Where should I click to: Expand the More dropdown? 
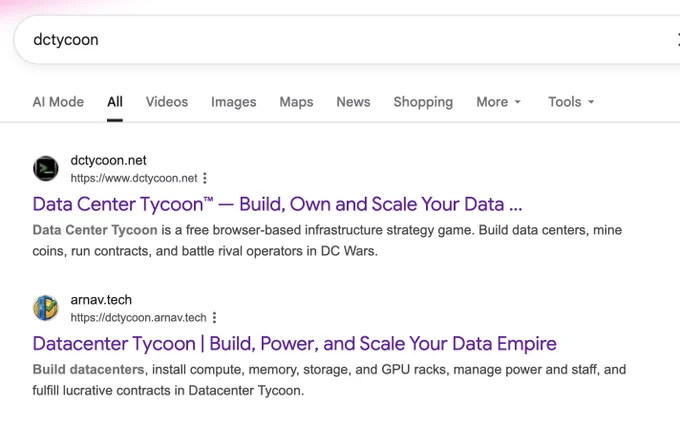pos(498,102)
